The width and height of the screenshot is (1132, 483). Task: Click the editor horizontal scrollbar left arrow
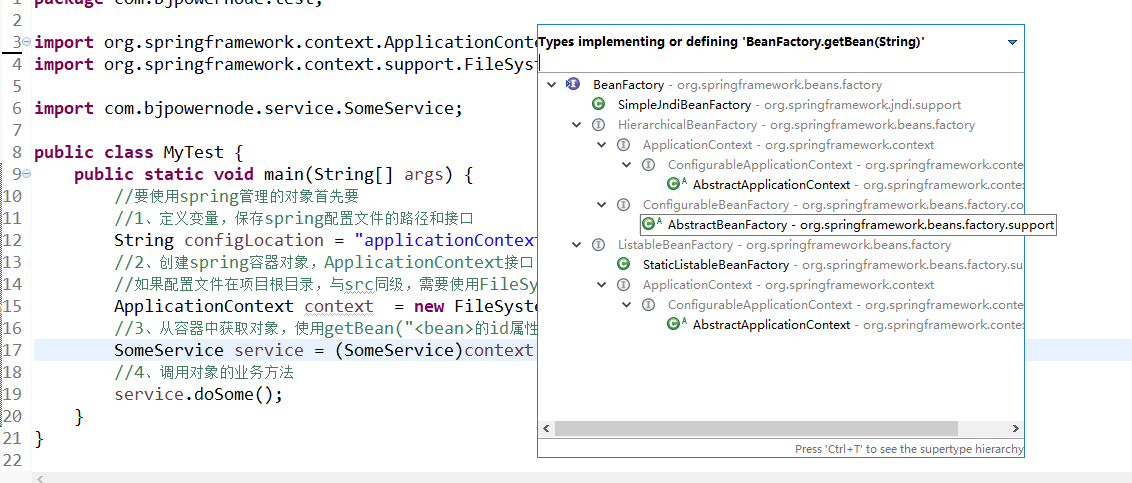click(40, 478)
